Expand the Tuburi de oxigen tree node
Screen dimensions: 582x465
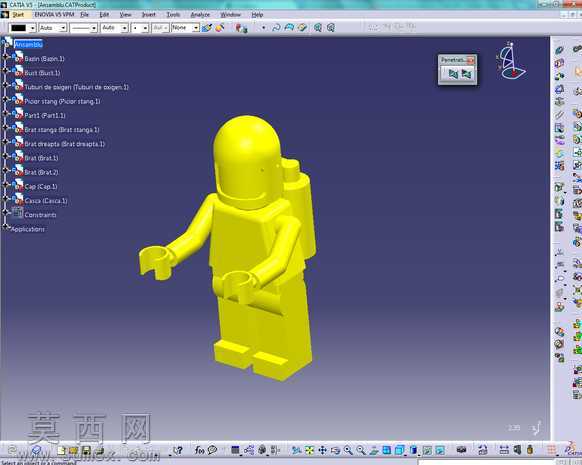click(5, 85)
